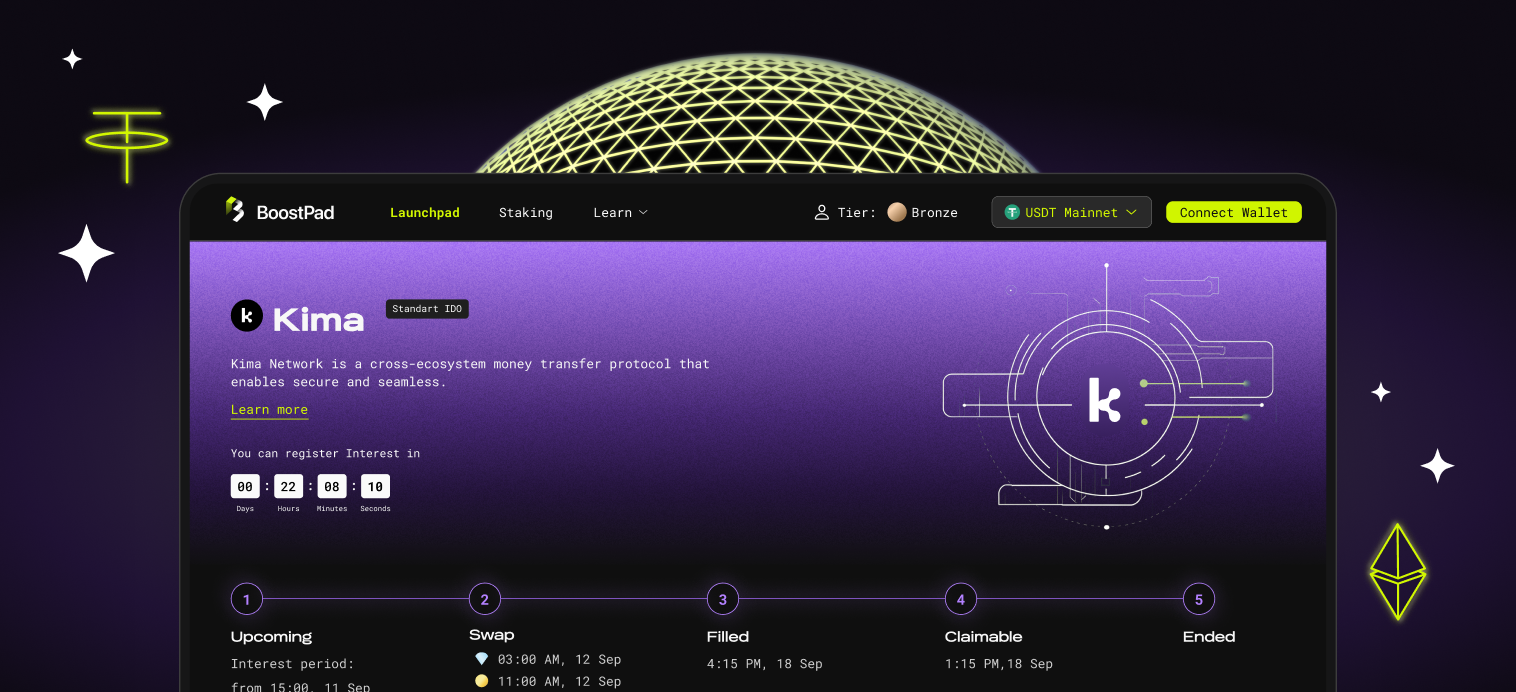
Task: Click the Bronze tier medal icon
Action: 896,212
